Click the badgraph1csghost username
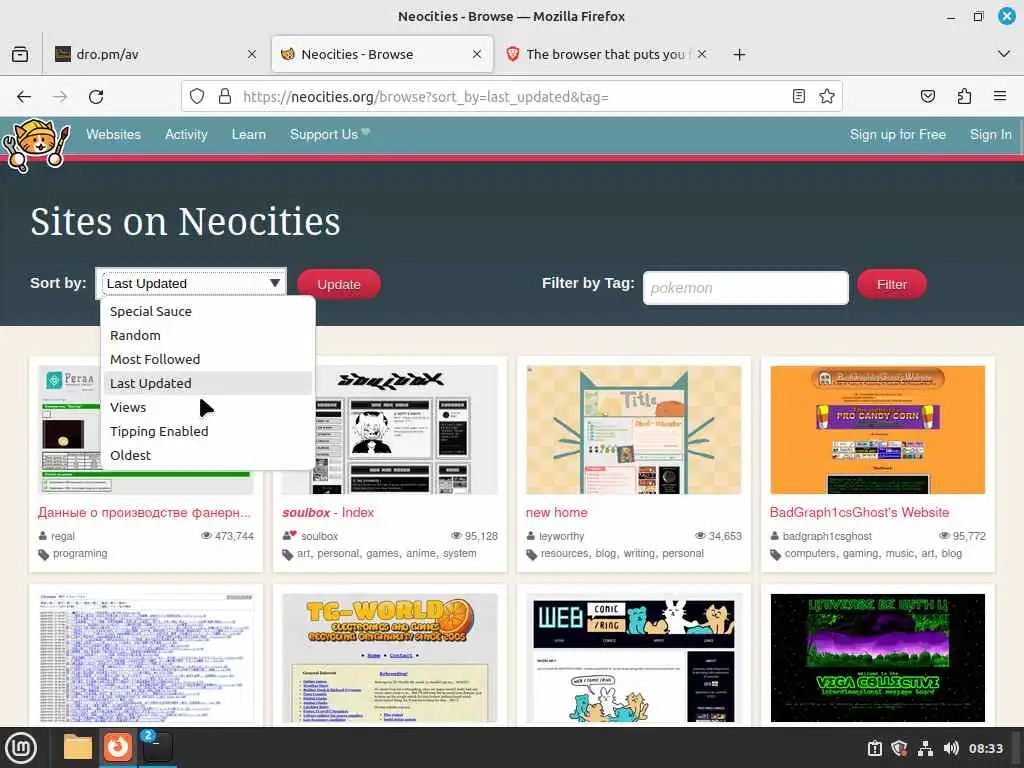The image size is (1024, 768). (827, 536)
